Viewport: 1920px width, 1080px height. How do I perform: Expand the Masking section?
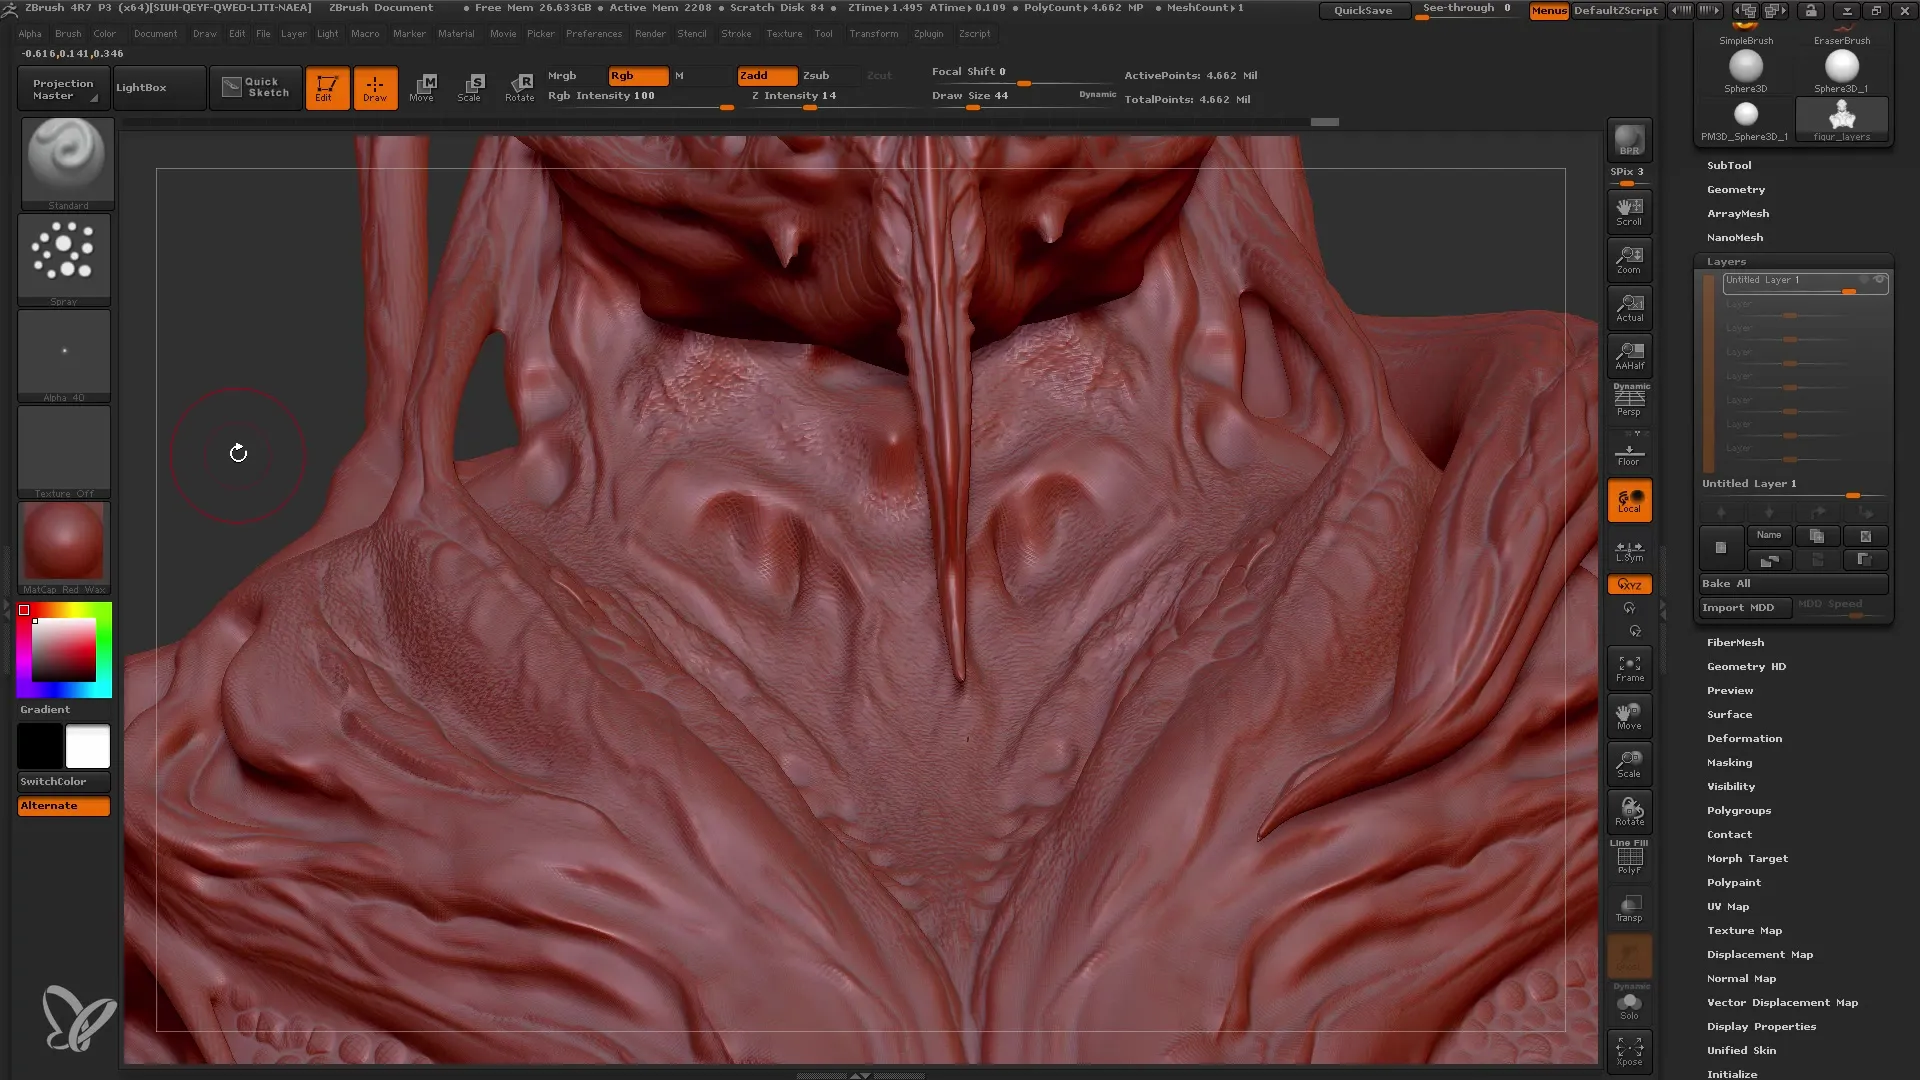tap(1730, 762)
